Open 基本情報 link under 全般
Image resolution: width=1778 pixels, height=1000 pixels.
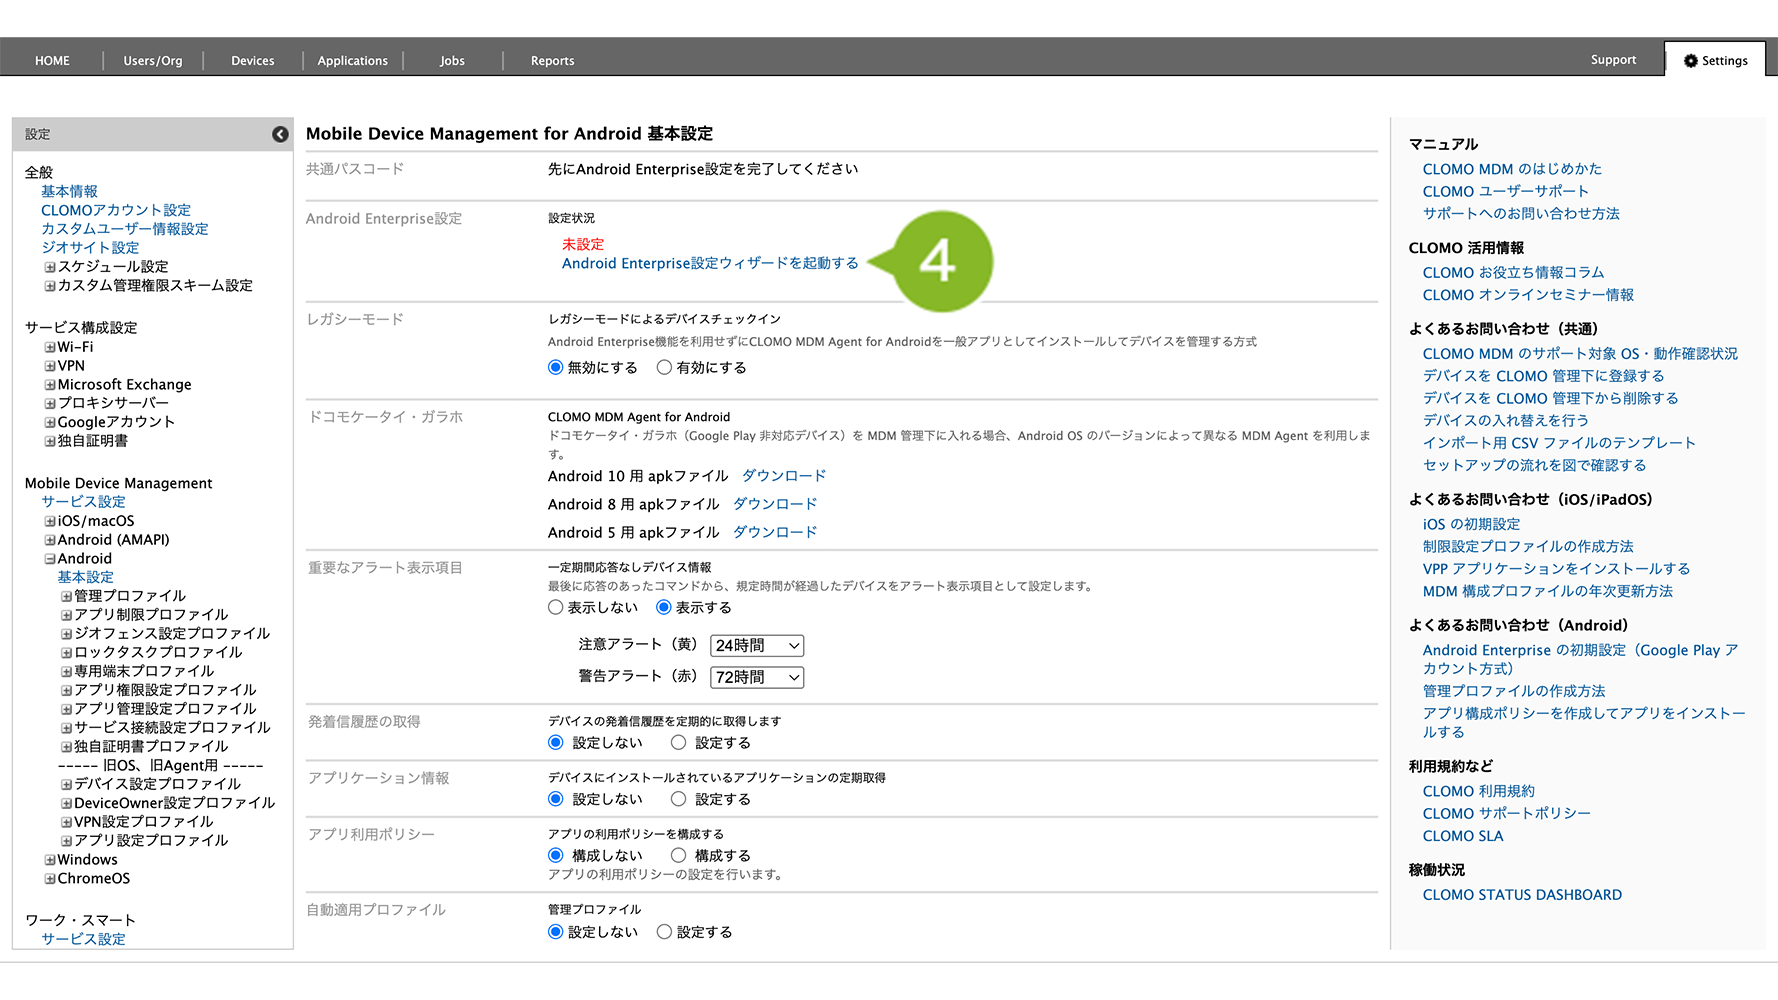point(69,191)
